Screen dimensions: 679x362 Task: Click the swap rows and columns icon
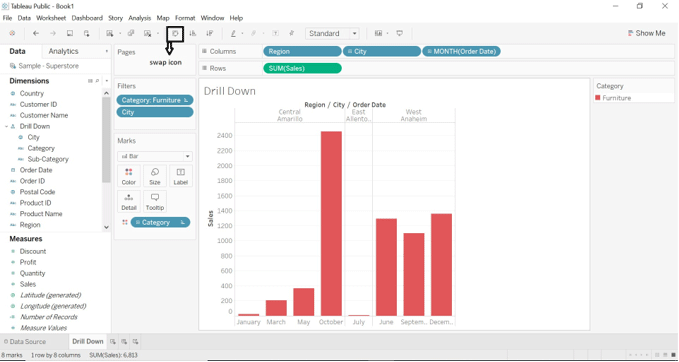coord(175,33)
